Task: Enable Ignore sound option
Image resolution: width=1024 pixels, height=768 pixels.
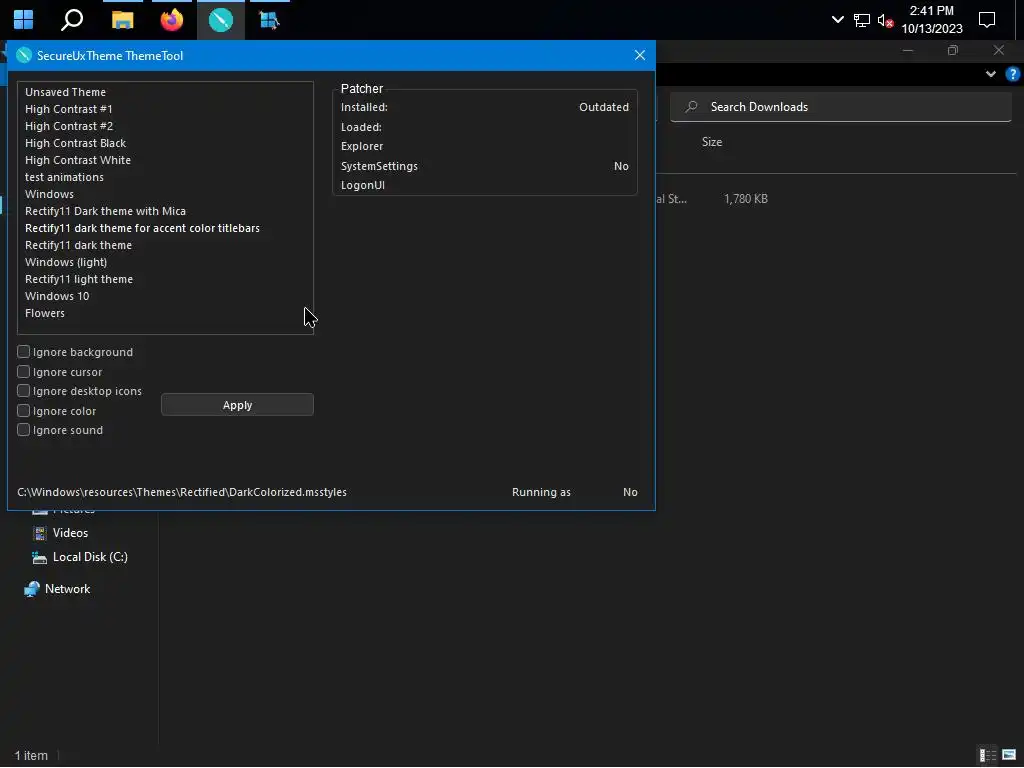Action: click(x=24, y=430)
